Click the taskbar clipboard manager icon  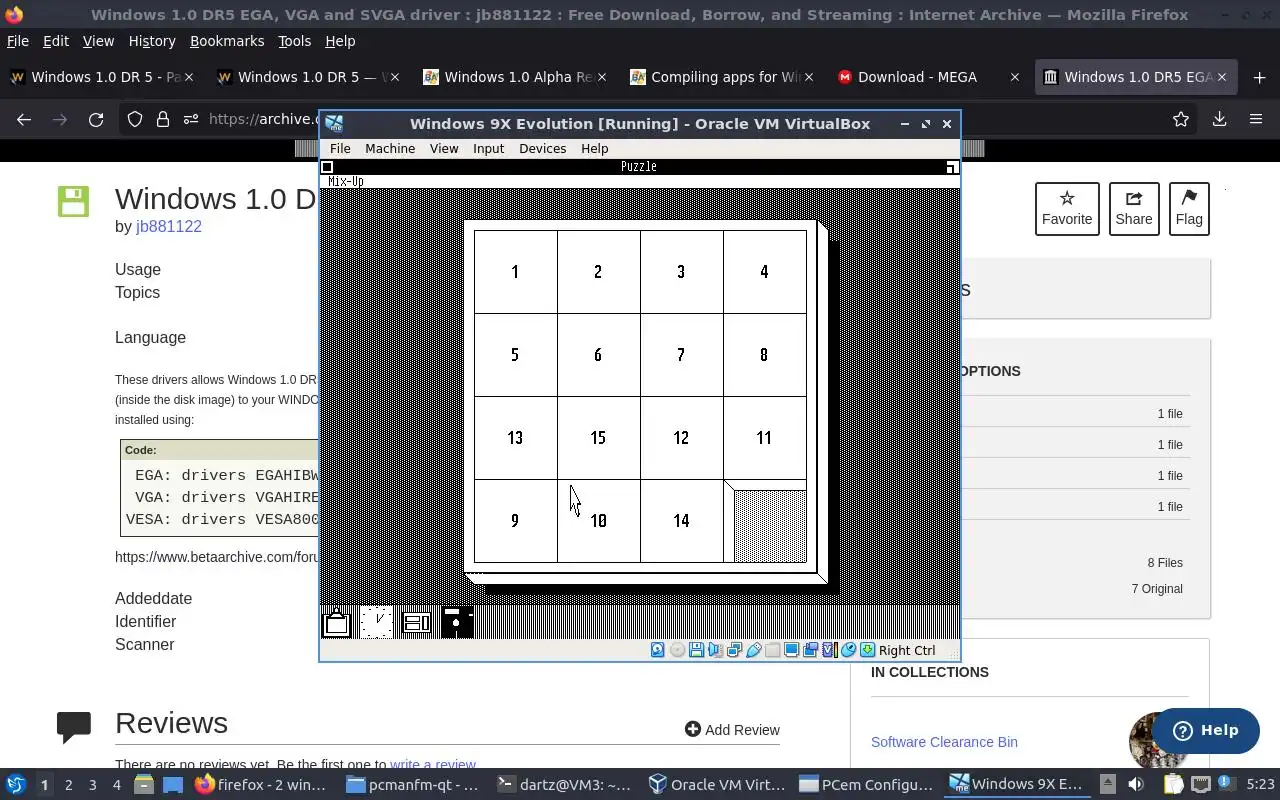1174,784
